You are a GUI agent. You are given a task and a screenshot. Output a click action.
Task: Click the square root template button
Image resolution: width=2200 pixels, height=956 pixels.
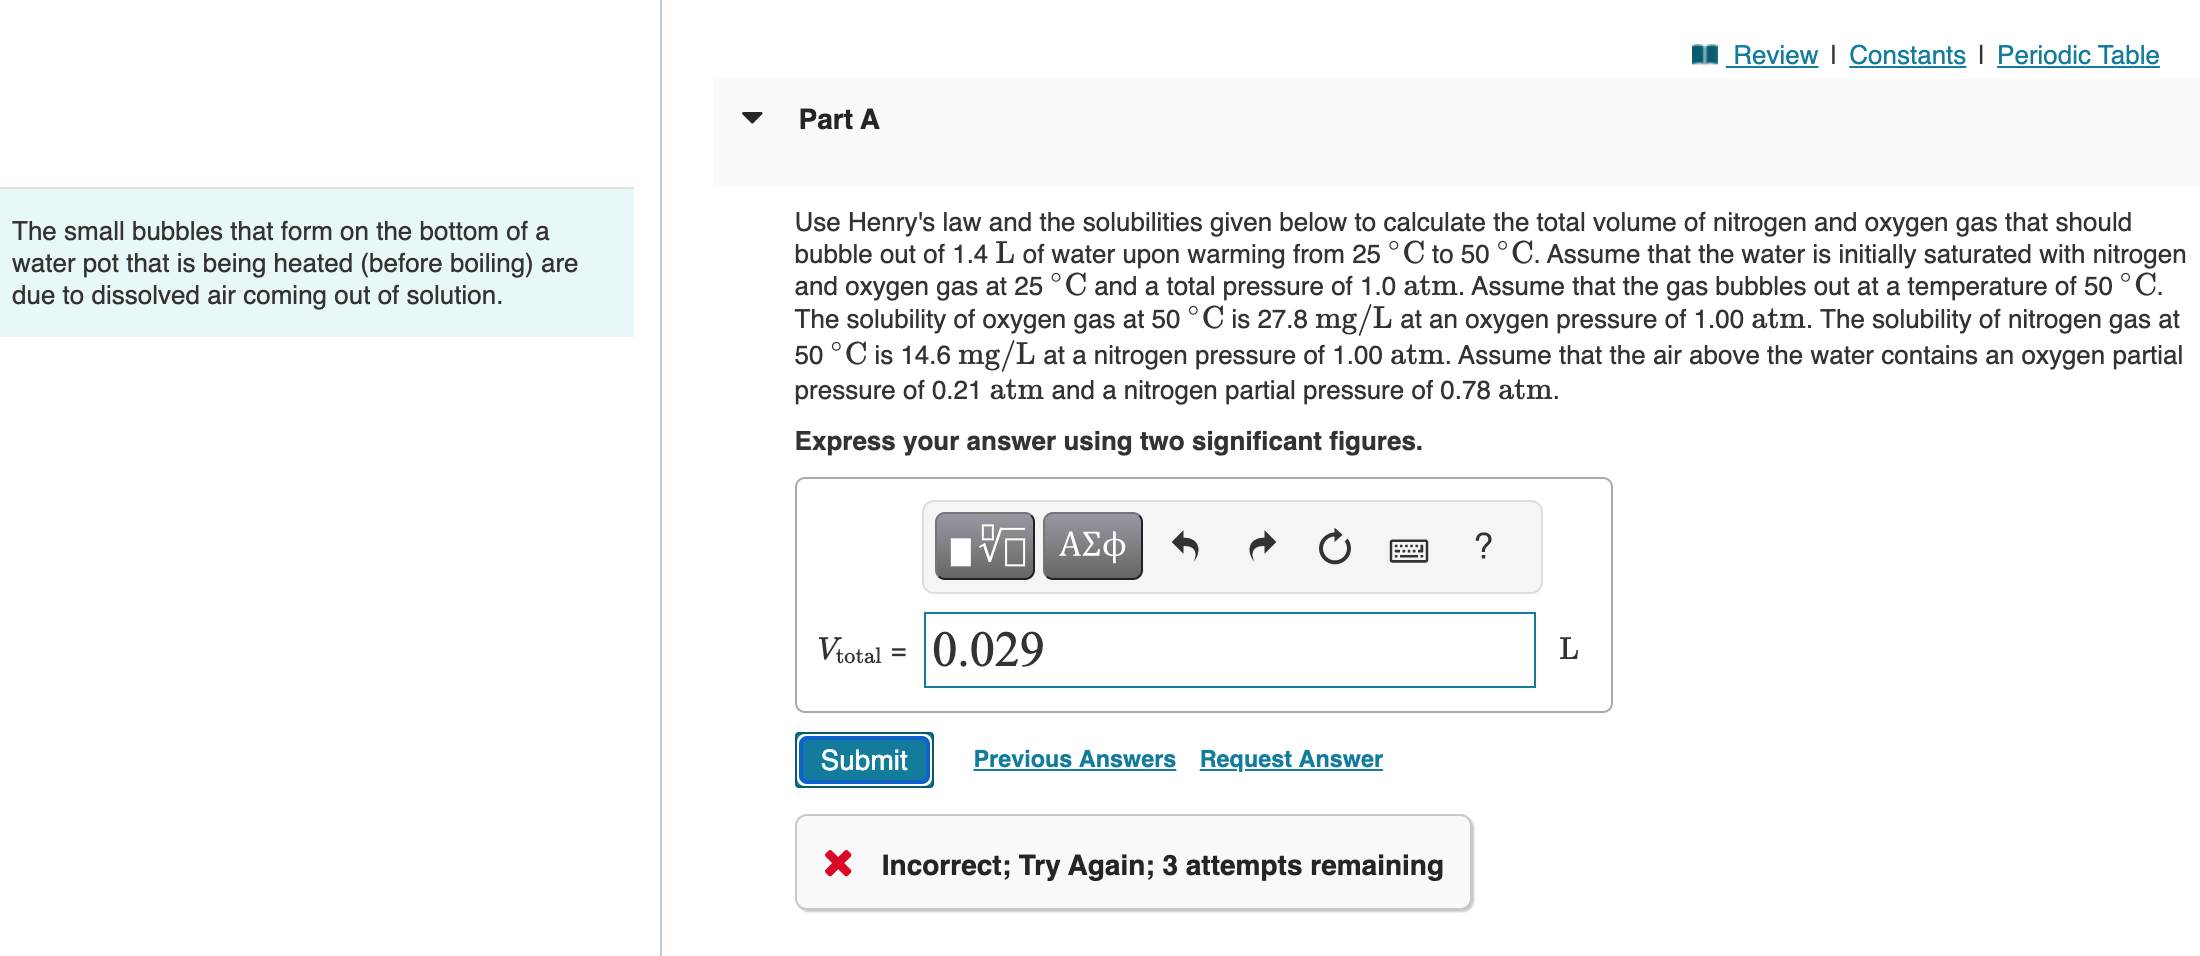983,546
